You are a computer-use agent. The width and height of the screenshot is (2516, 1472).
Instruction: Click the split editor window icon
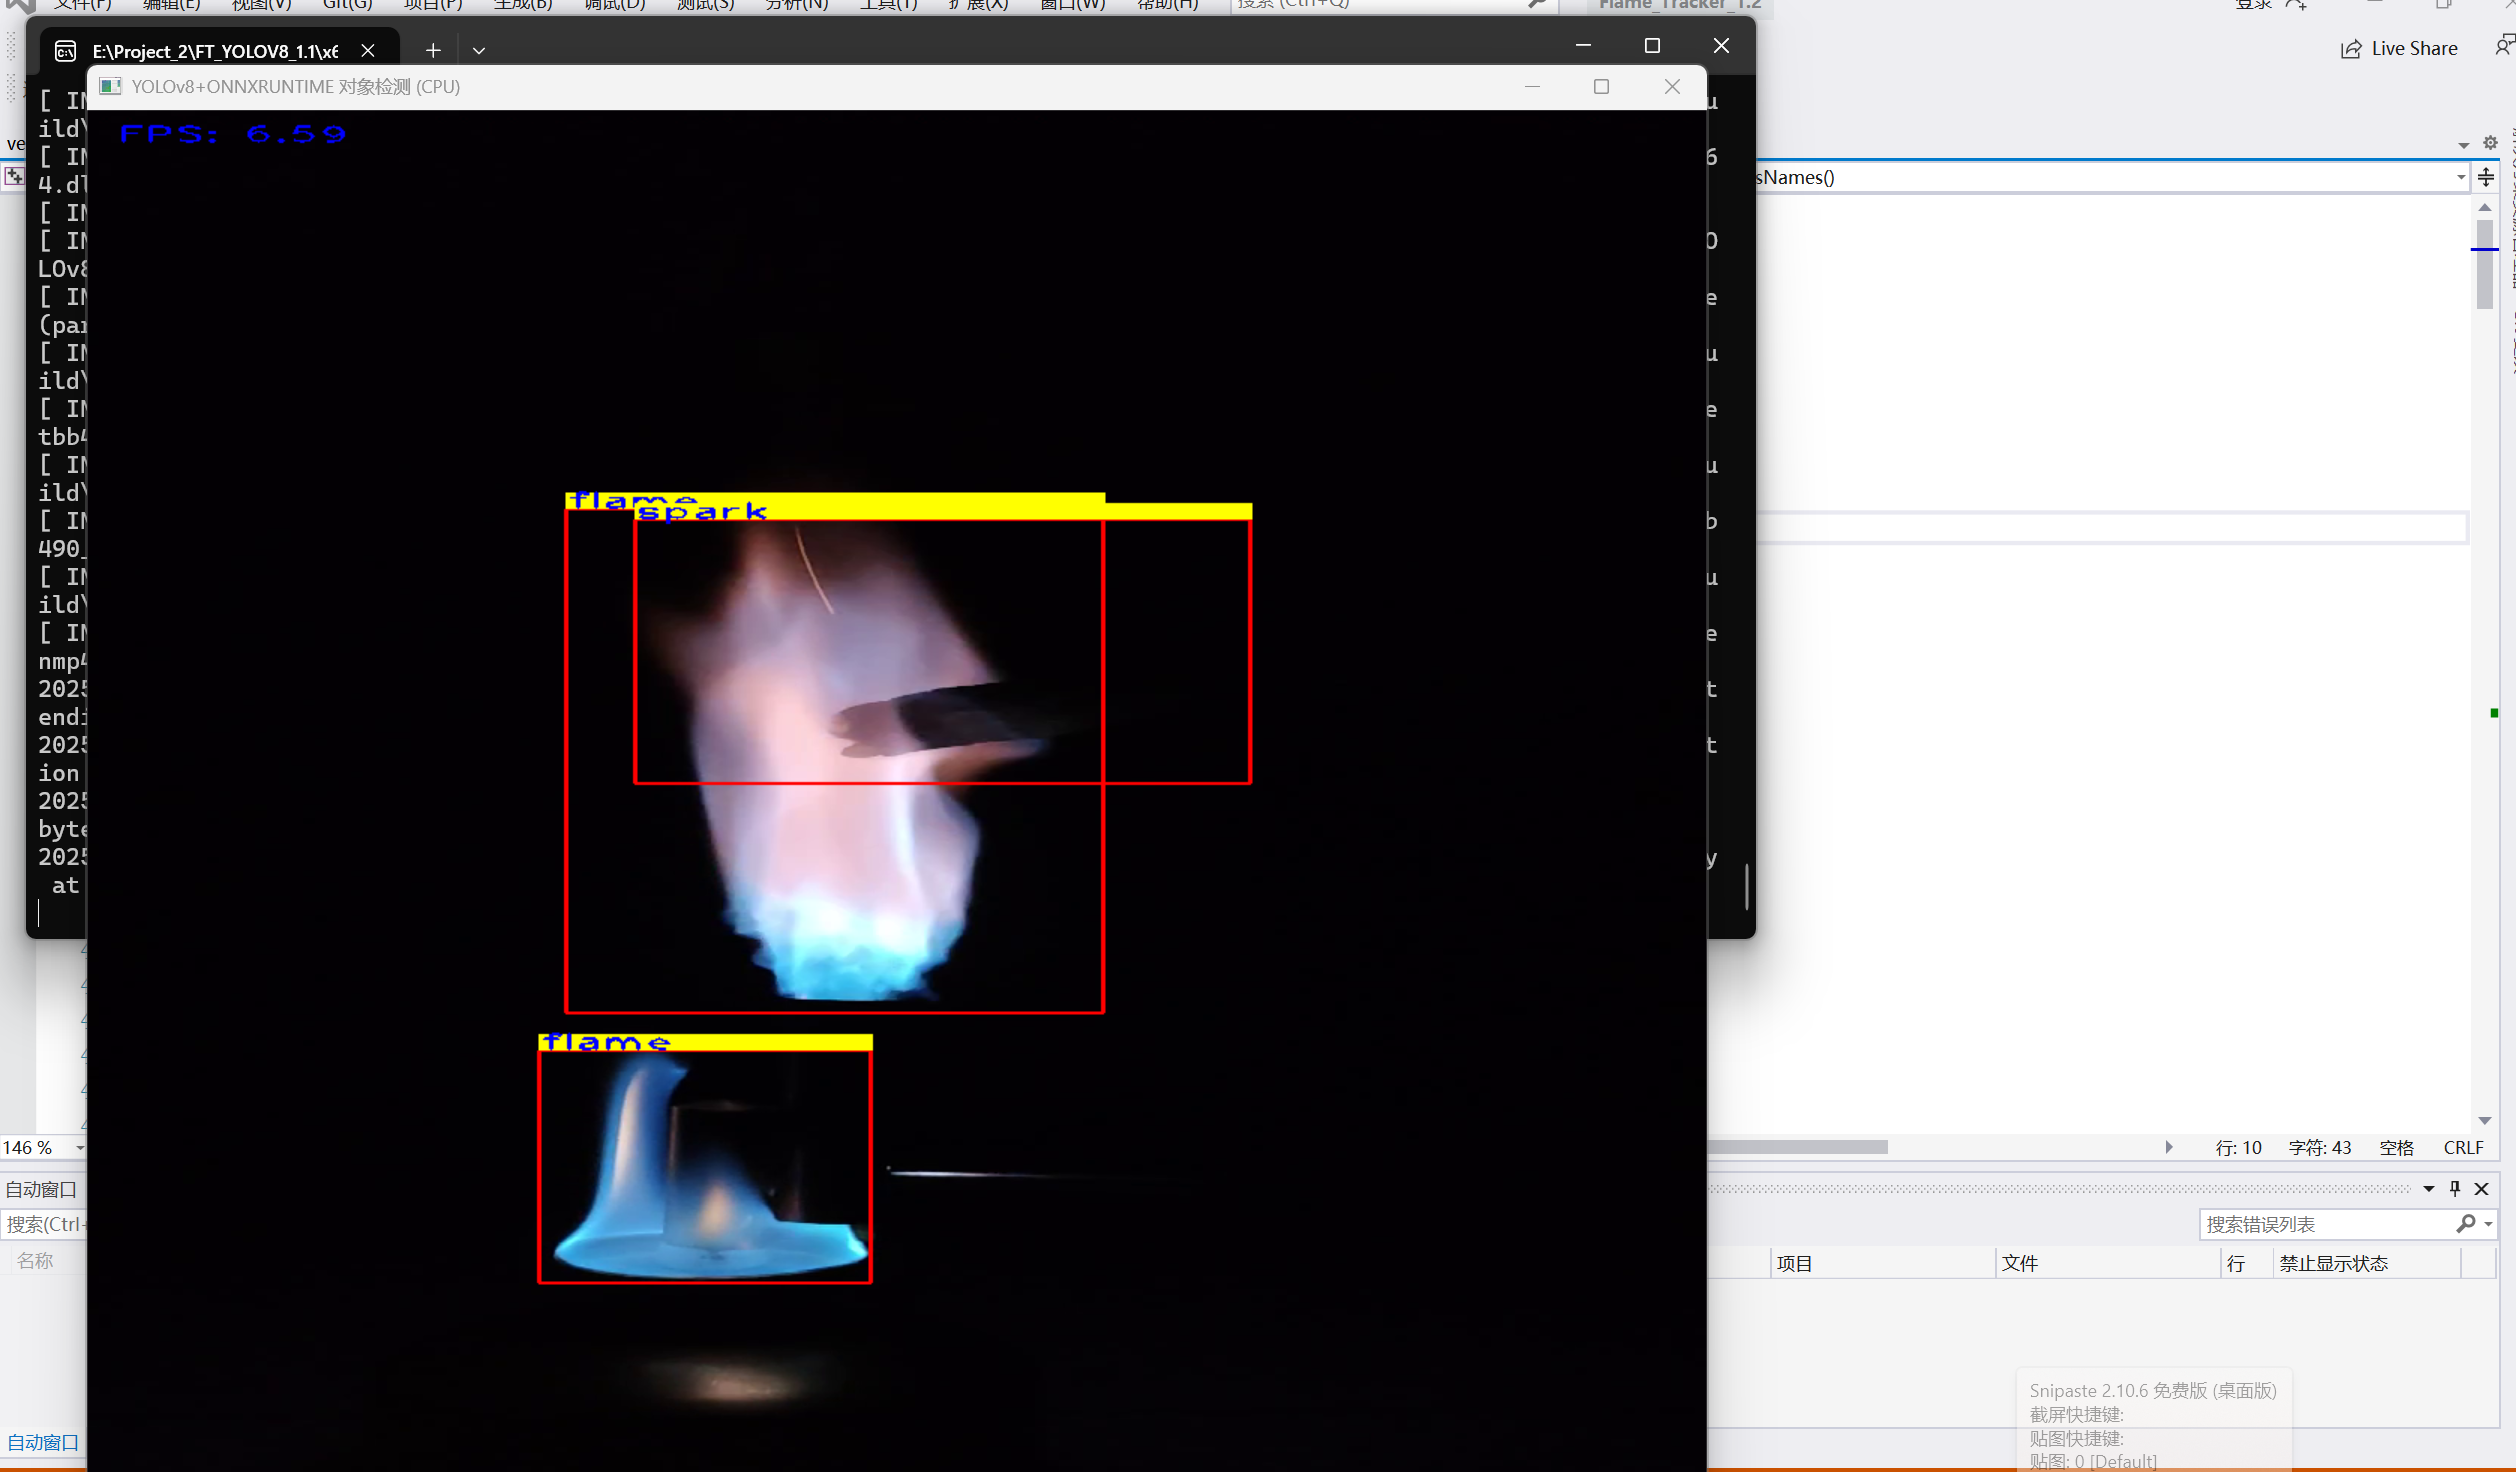[x=2486, y=178]
